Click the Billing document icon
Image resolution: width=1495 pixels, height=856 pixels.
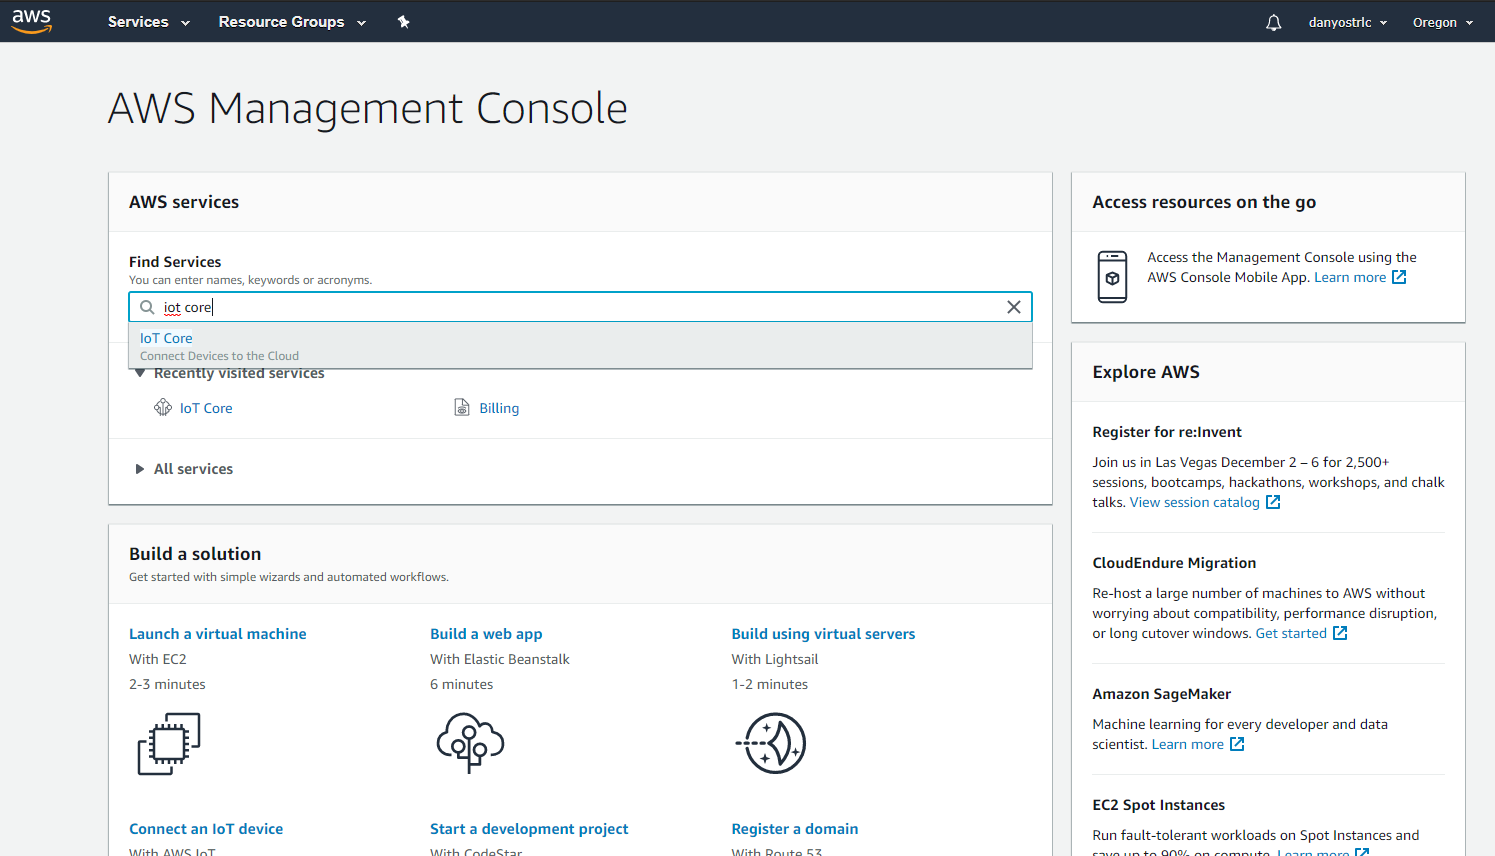[462, 407]
